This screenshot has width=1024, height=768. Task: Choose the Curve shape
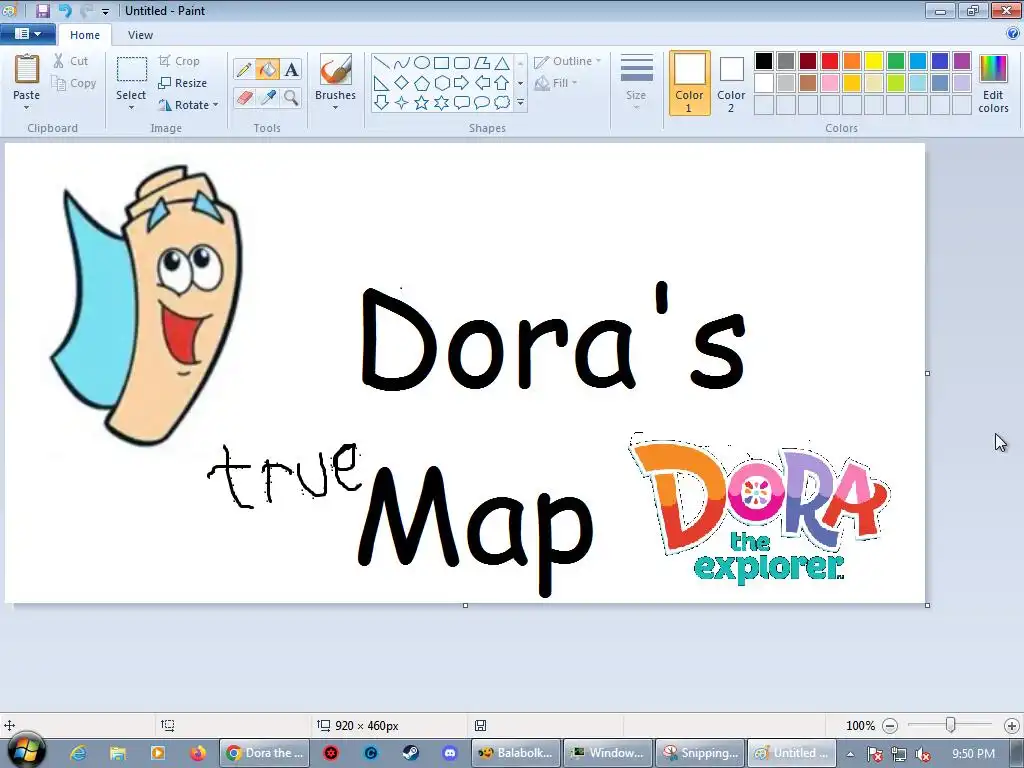coord(402,63)
